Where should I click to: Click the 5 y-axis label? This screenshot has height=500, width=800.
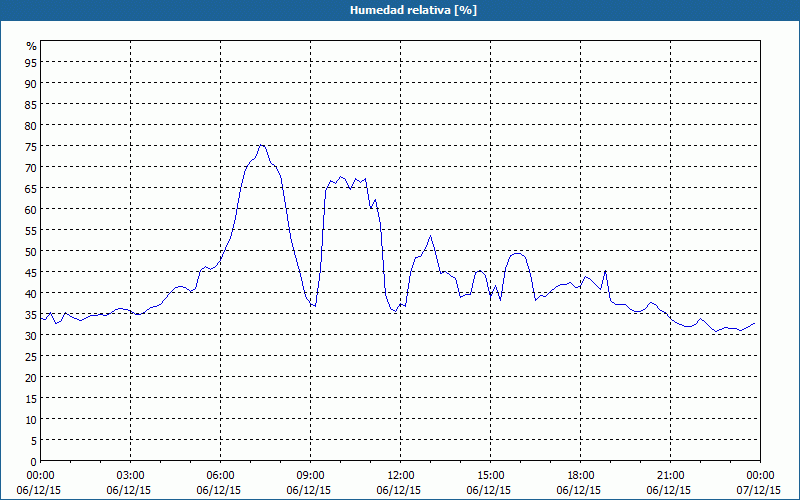click(34, 440)
